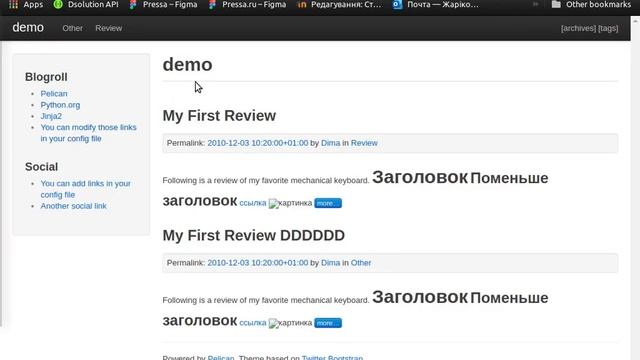
Task: Open the Редагування bookmark
Action: 340,4
